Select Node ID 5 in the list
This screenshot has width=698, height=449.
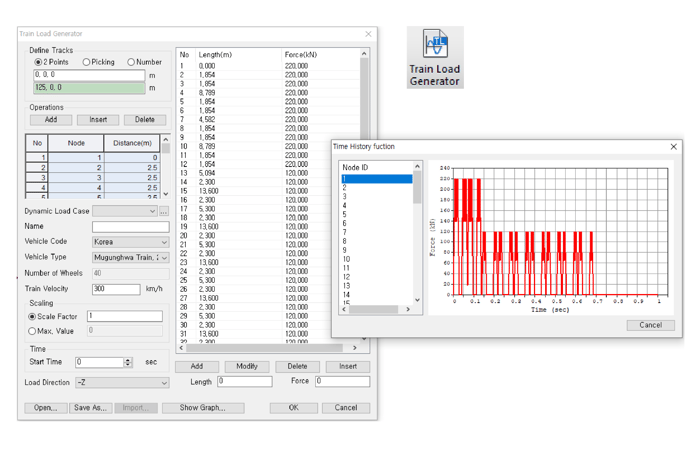376,215
